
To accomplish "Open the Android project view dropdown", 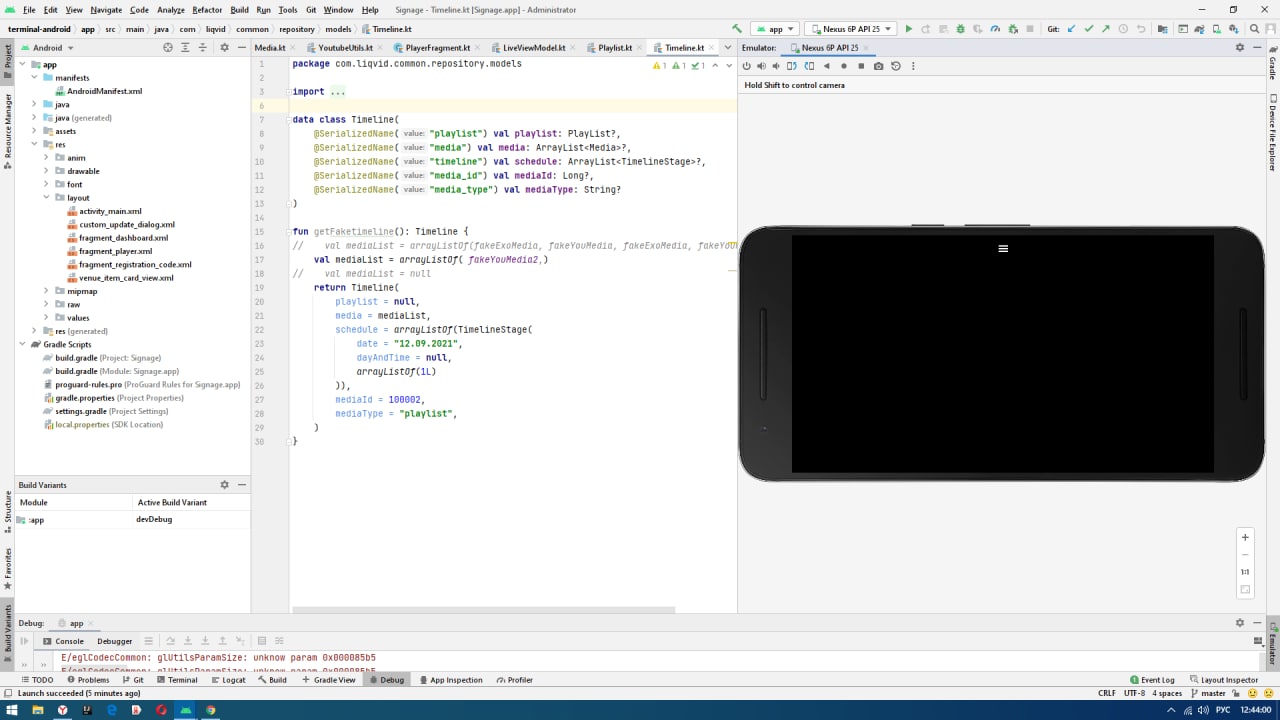I will 47,47.
